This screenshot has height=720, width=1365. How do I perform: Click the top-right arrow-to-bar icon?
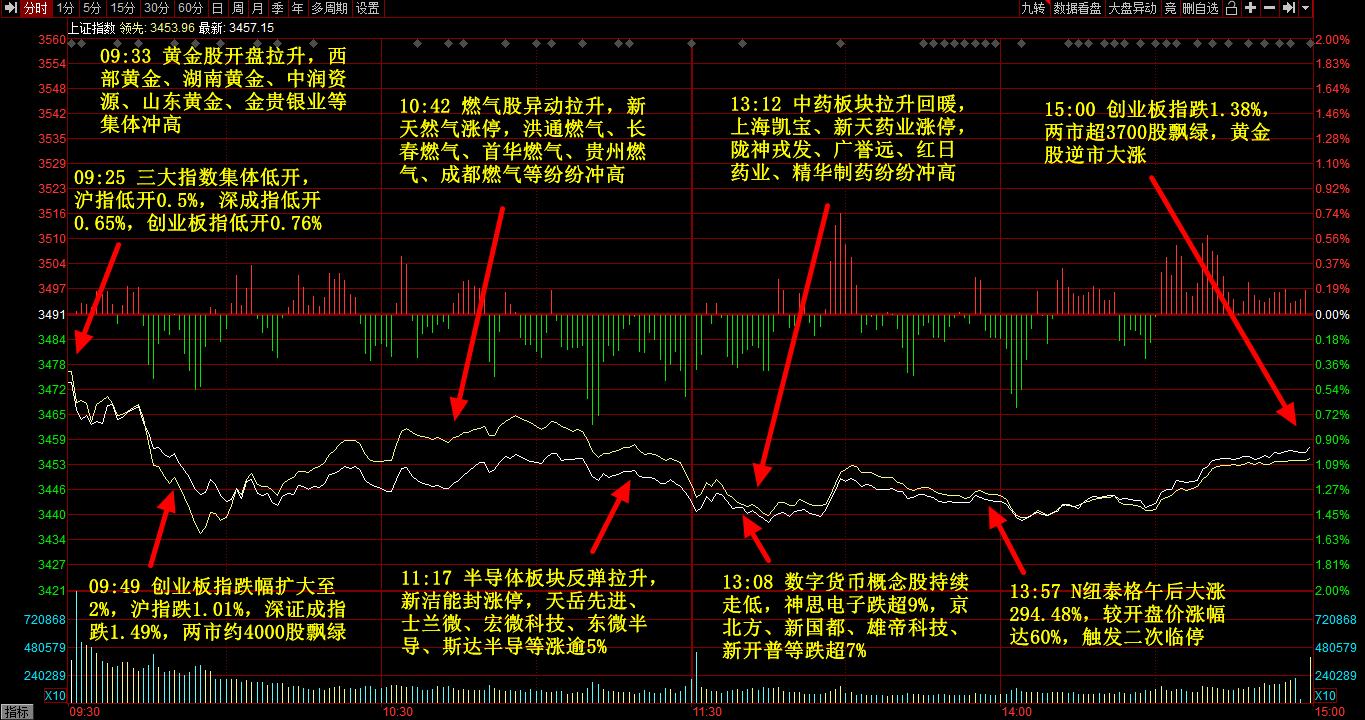point(1287,8)
